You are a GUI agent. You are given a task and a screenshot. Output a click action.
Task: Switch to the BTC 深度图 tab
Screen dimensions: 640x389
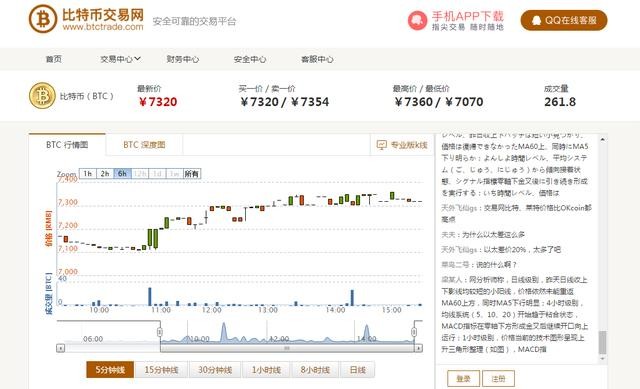(x=144, y=145)
